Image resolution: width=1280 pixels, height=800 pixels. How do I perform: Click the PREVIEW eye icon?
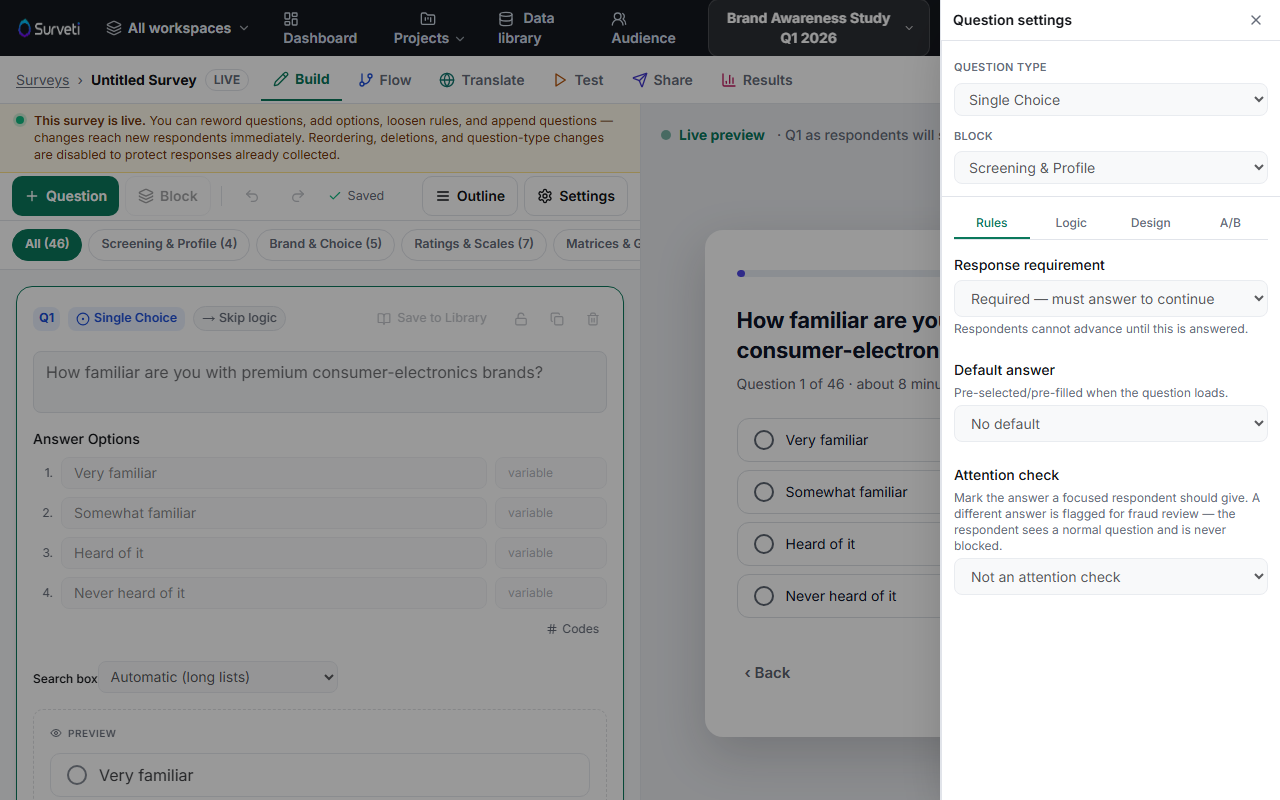click(x=57, y=733)
